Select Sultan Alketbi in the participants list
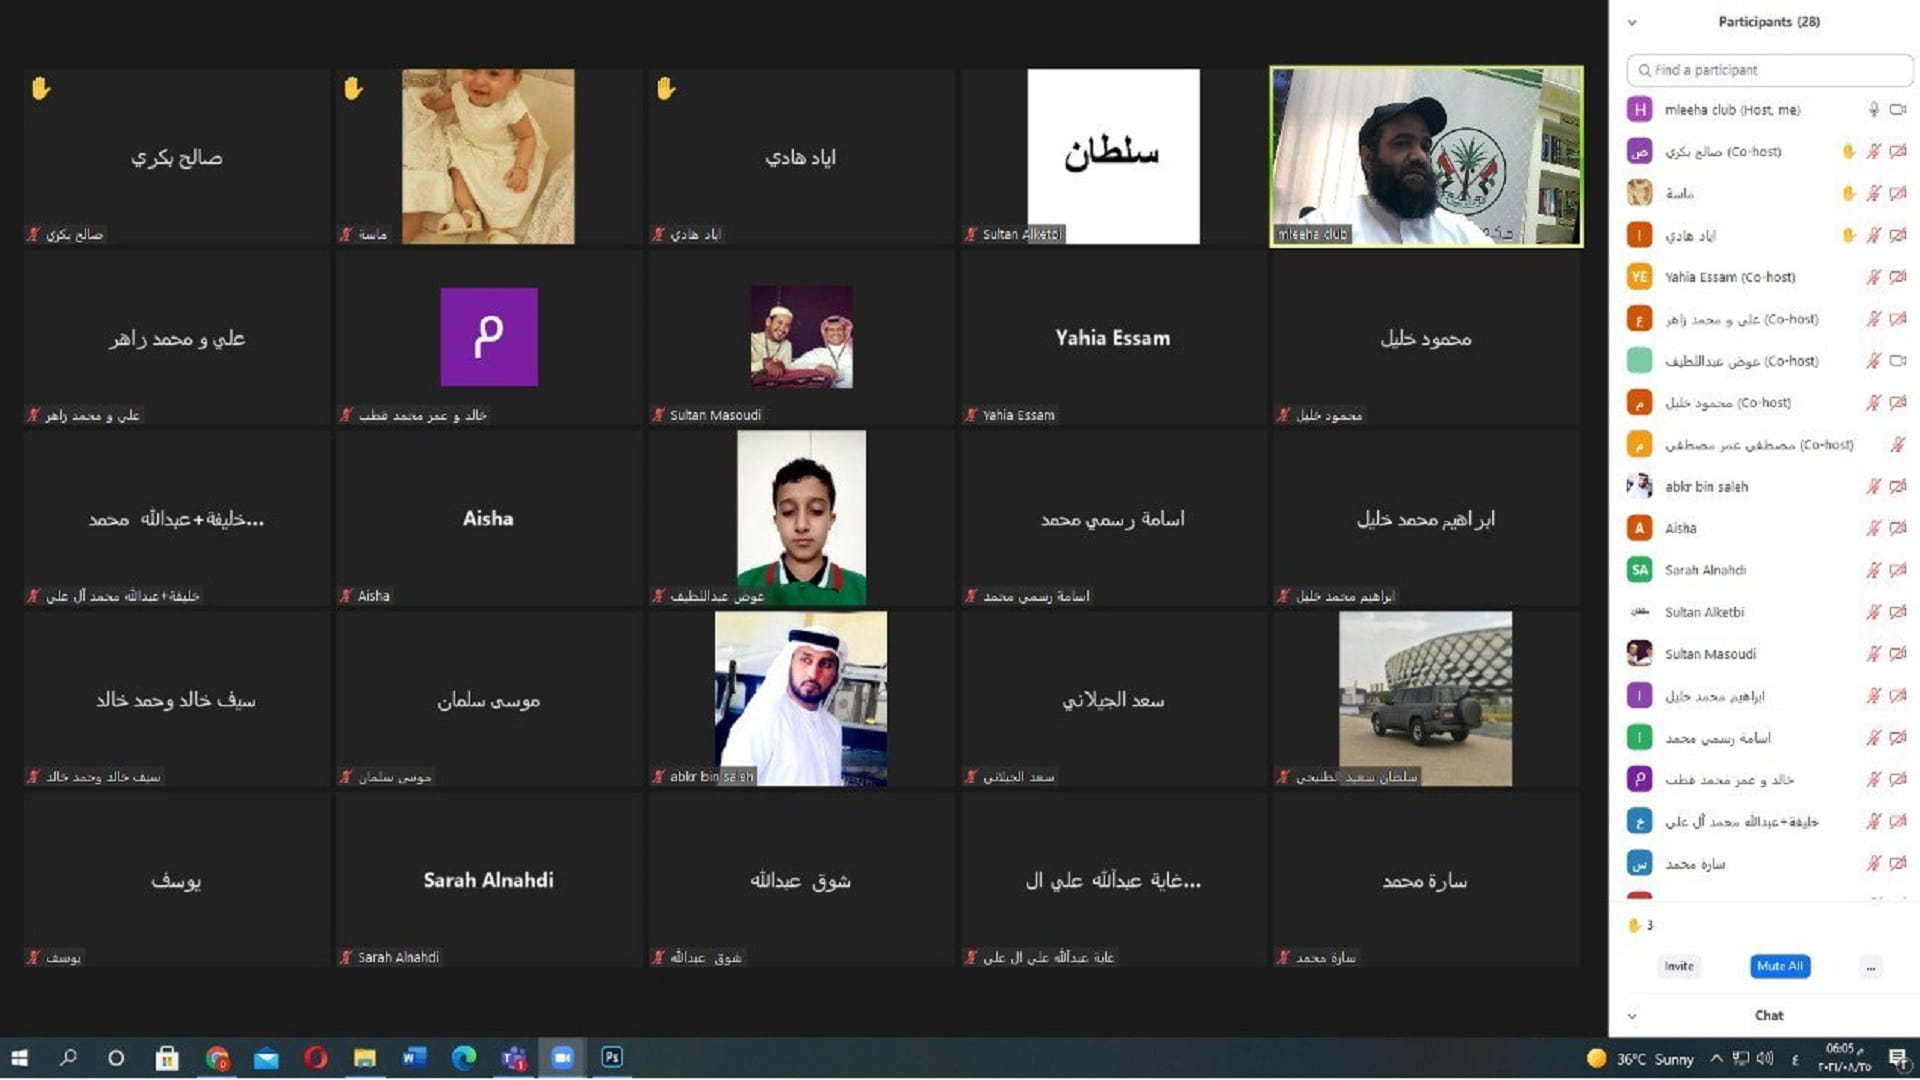Image resolution: width=1920 pixels, height=1080 pixels. pyautogui.click(x=1704, y=612)
